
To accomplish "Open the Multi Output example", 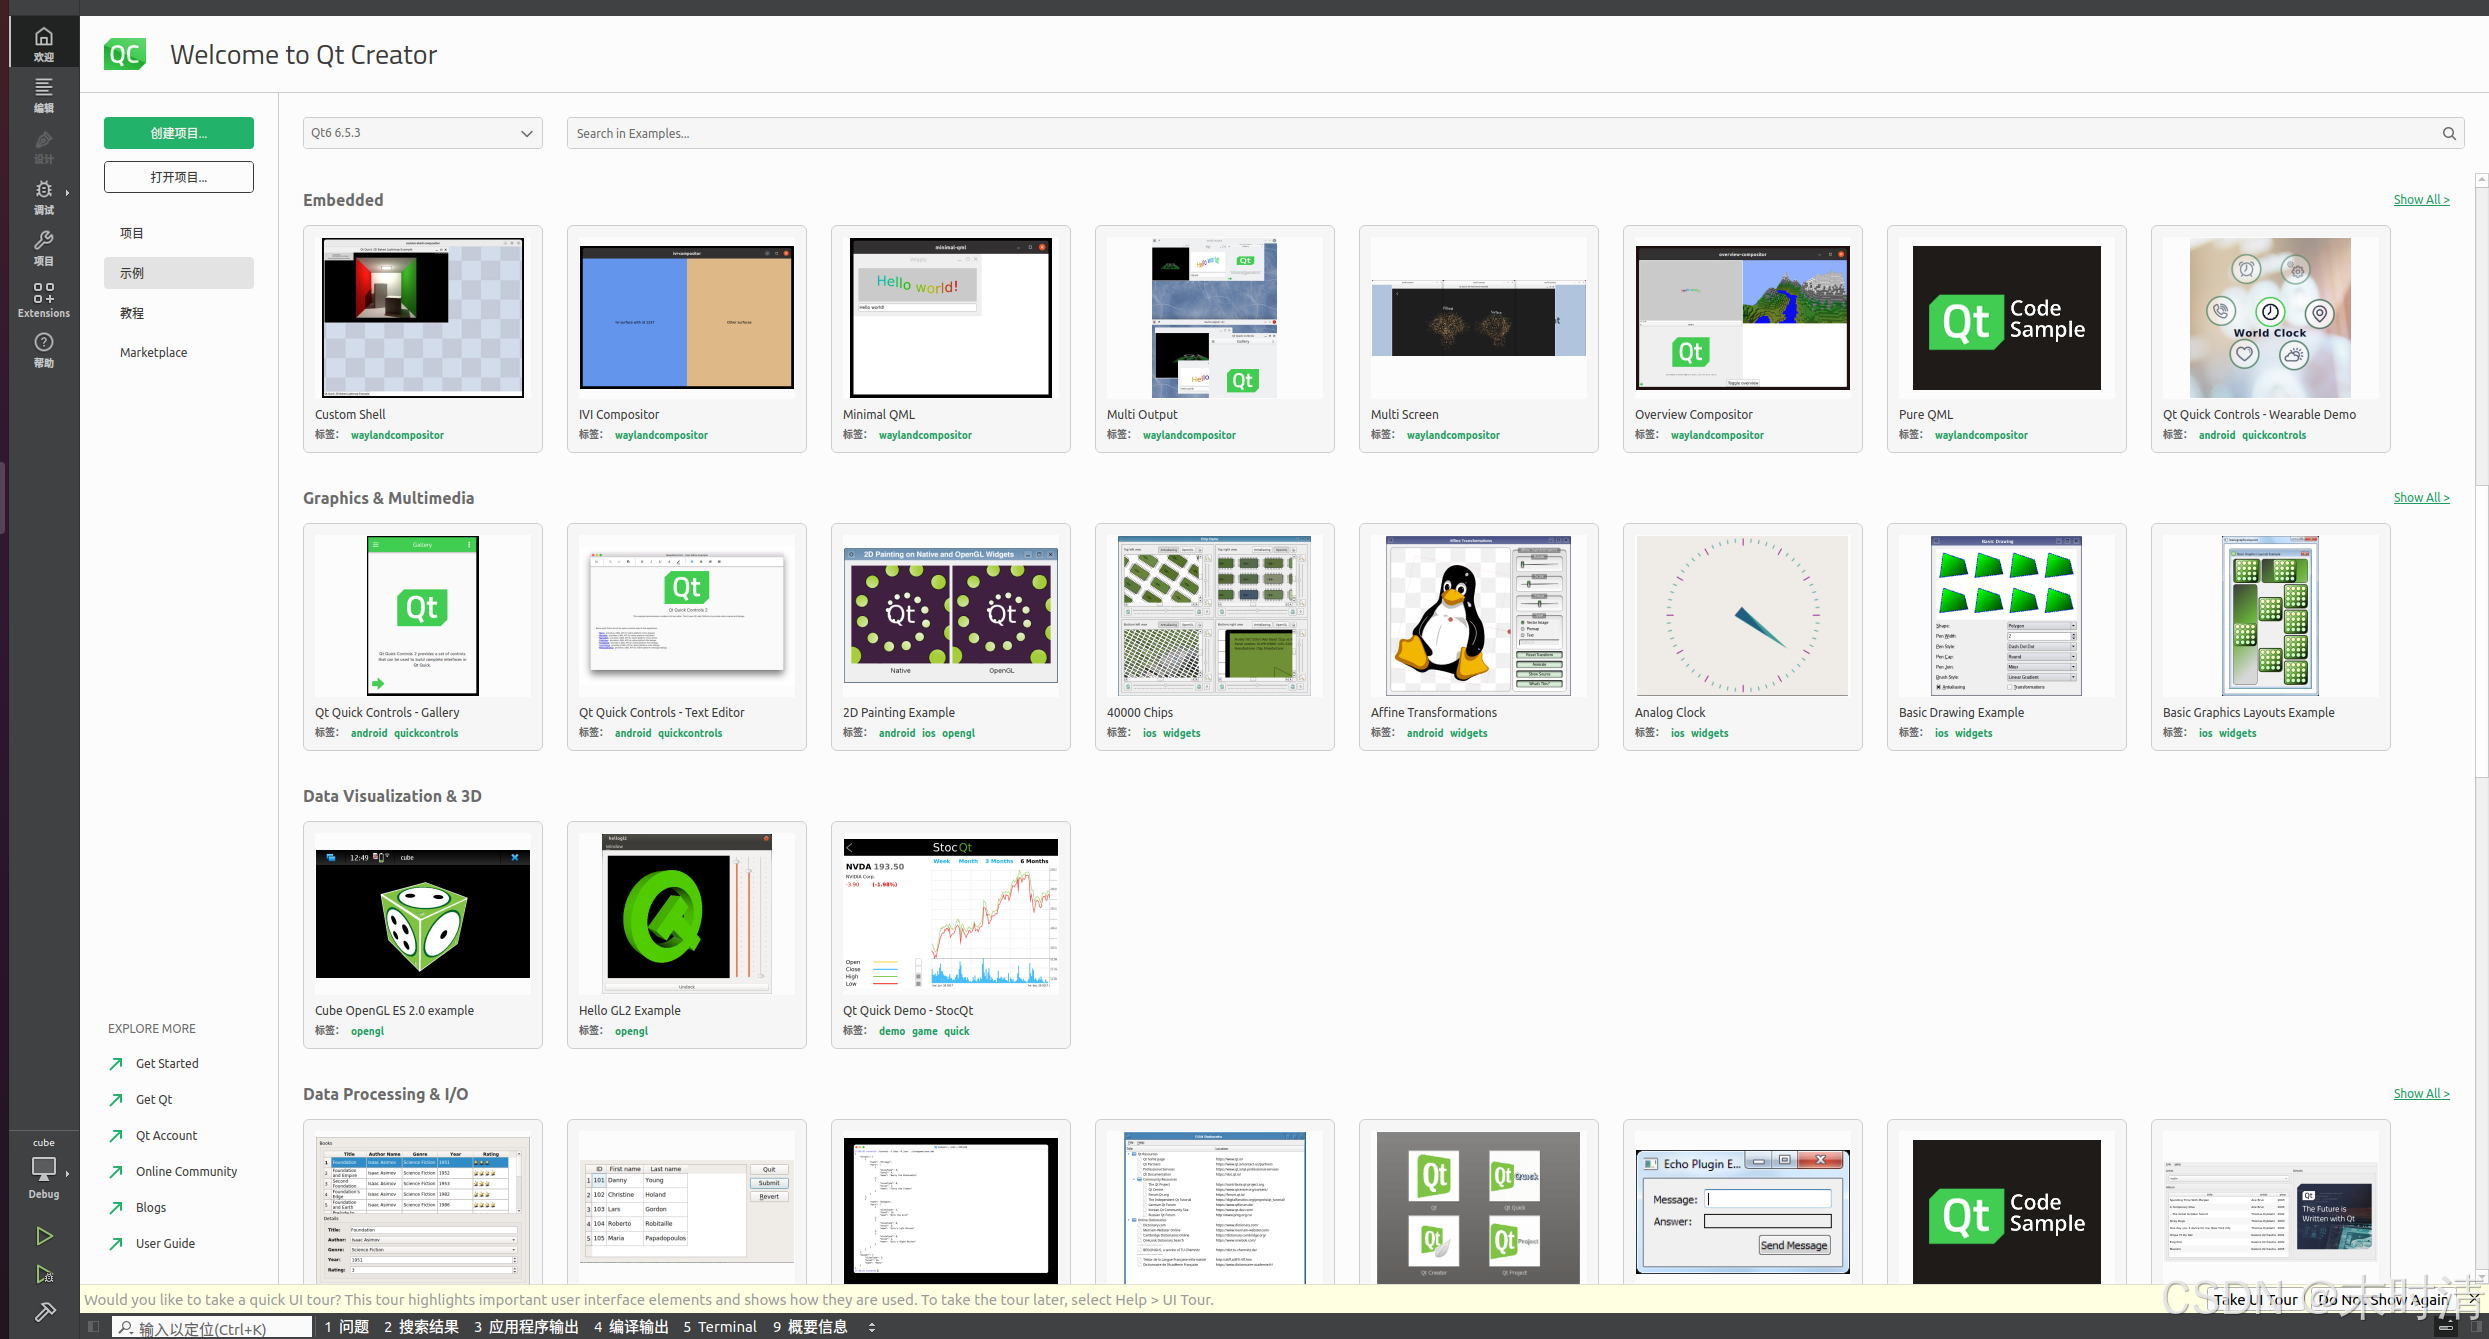I will (1214, 338).
